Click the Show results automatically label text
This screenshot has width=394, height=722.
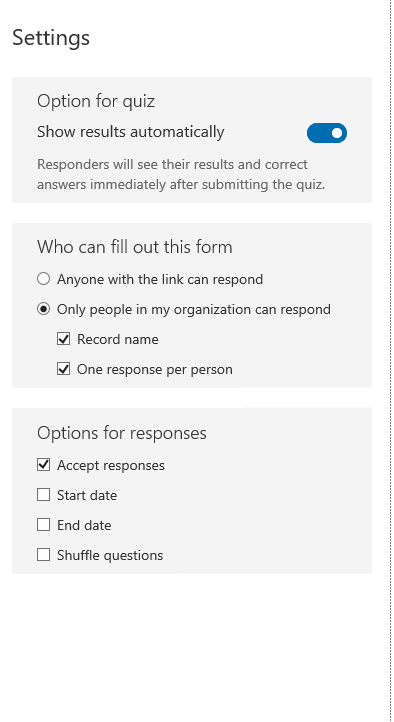131,132
